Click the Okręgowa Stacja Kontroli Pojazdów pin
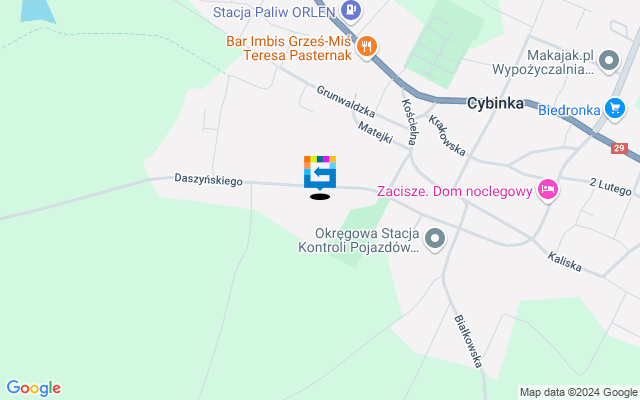The width and height of the screenshot is (640, 400). pos(435,238)
